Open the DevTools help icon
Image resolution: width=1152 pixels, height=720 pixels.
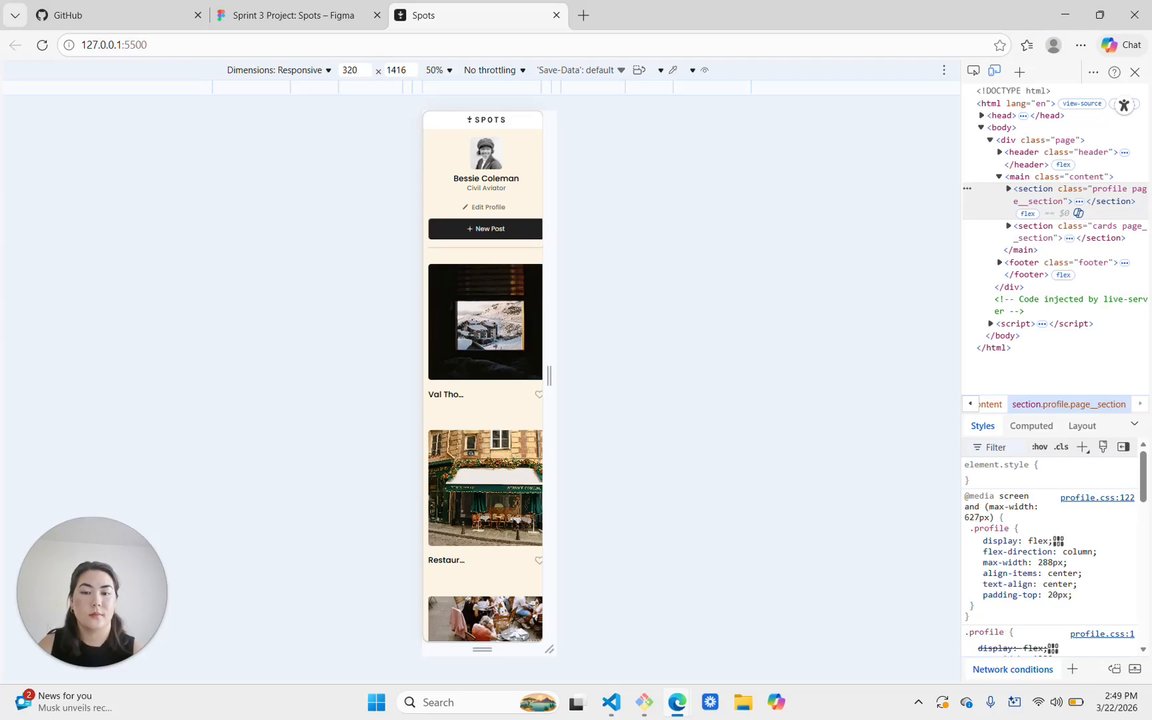coord(1115,72)
